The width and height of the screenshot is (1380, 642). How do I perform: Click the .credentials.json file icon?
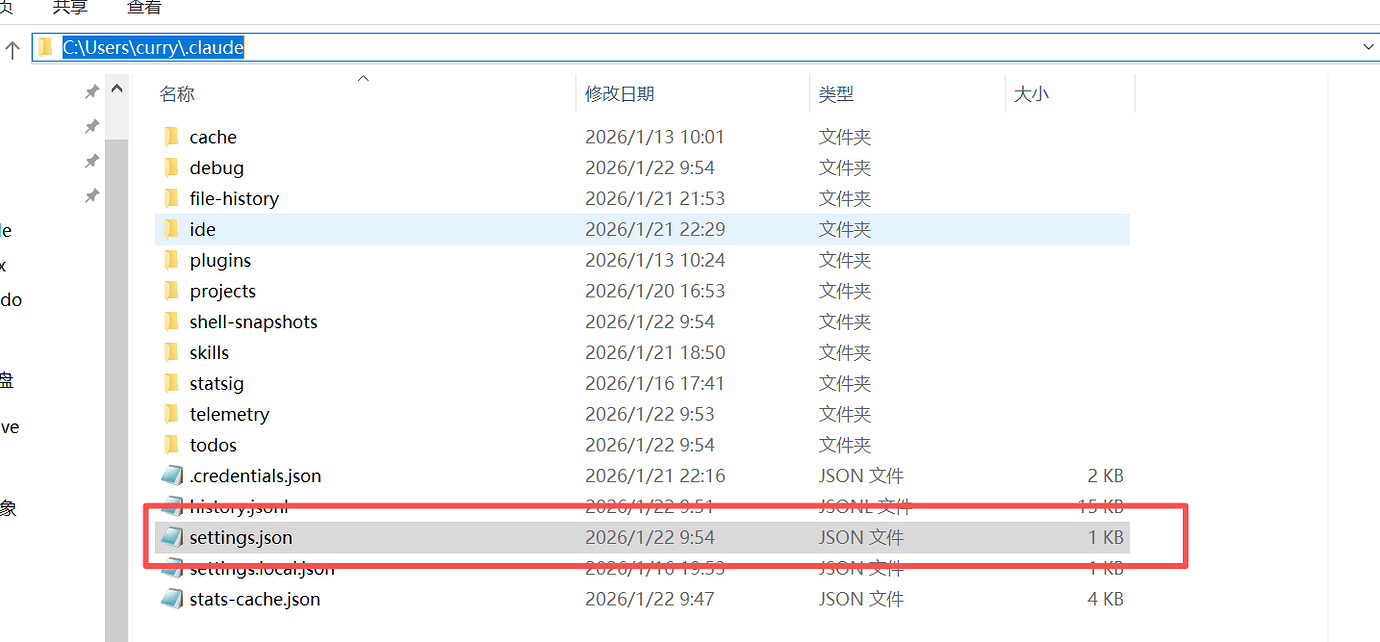tap(172, 476)
